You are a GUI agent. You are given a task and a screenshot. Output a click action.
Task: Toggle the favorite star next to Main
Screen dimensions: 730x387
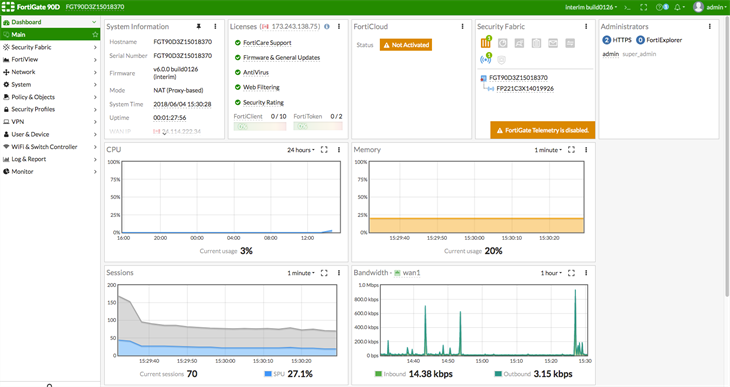point(95,34)
